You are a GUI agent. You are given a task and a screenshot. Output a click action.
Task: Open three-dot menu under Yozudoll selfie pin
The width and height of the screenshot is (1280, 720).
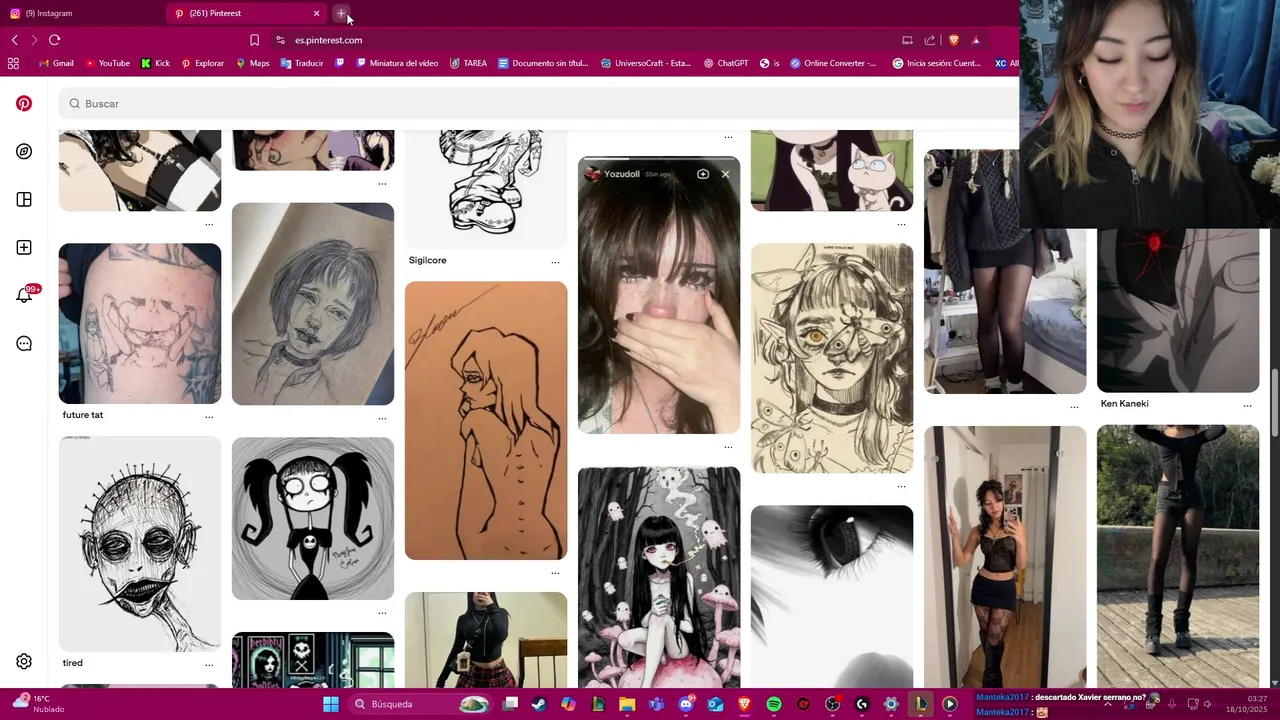click(x=728, y=447)
